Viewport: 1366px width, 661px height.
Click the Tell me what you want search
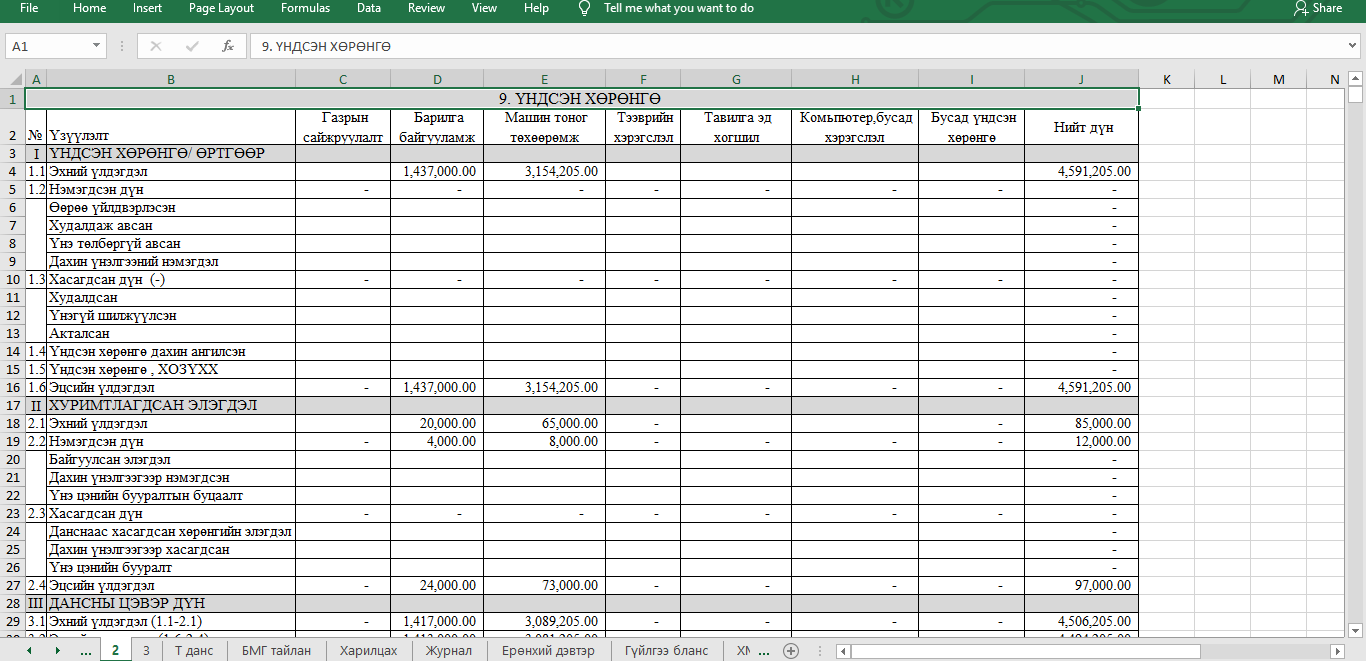coord(678,8)
